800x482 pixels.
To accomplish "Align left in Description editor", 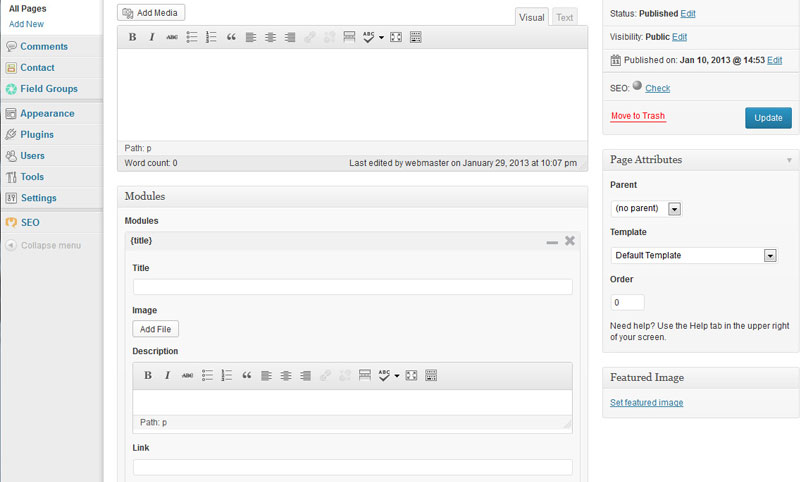I will 266,375.
